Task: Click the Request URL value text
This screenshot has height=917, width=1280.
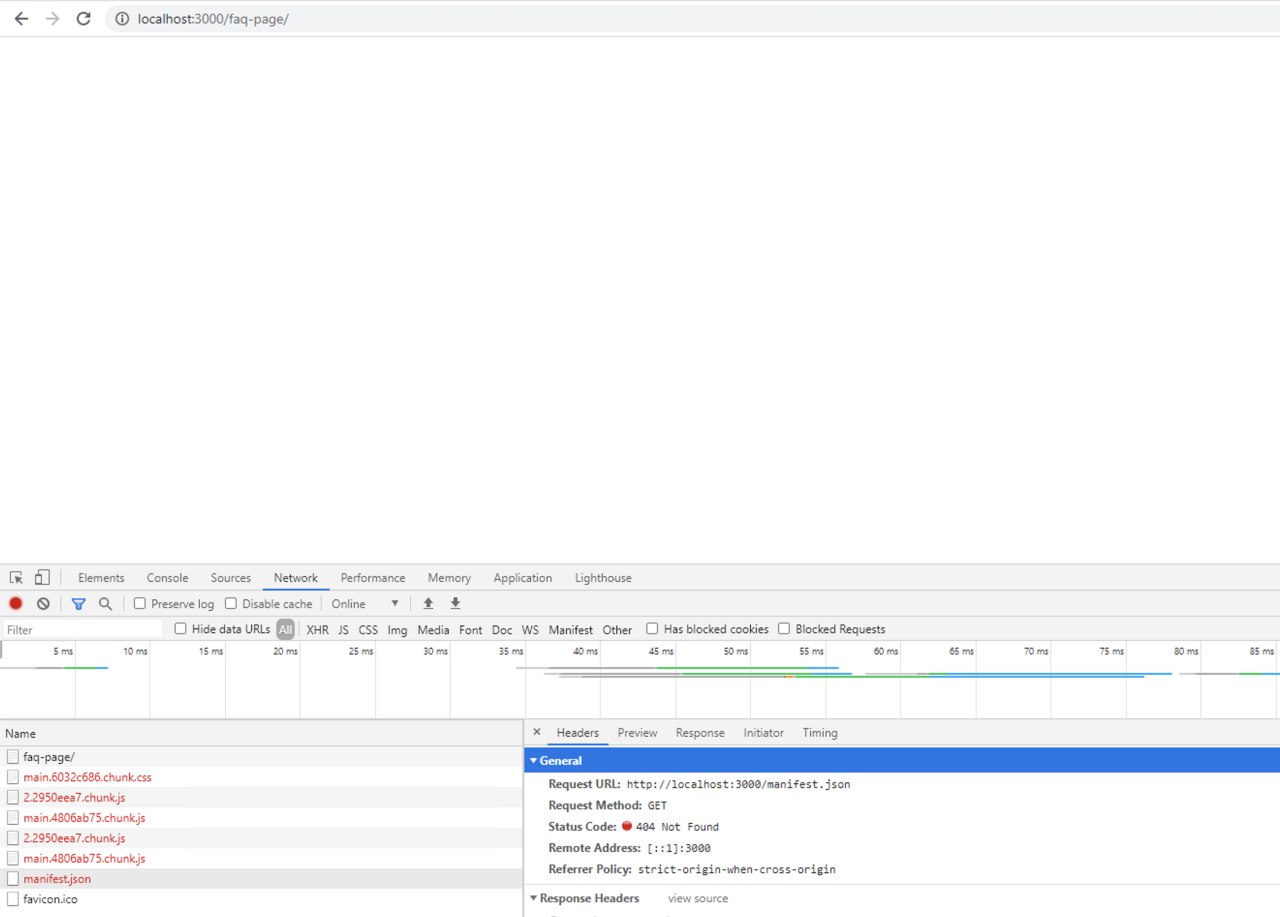Action: click(738, 785)
